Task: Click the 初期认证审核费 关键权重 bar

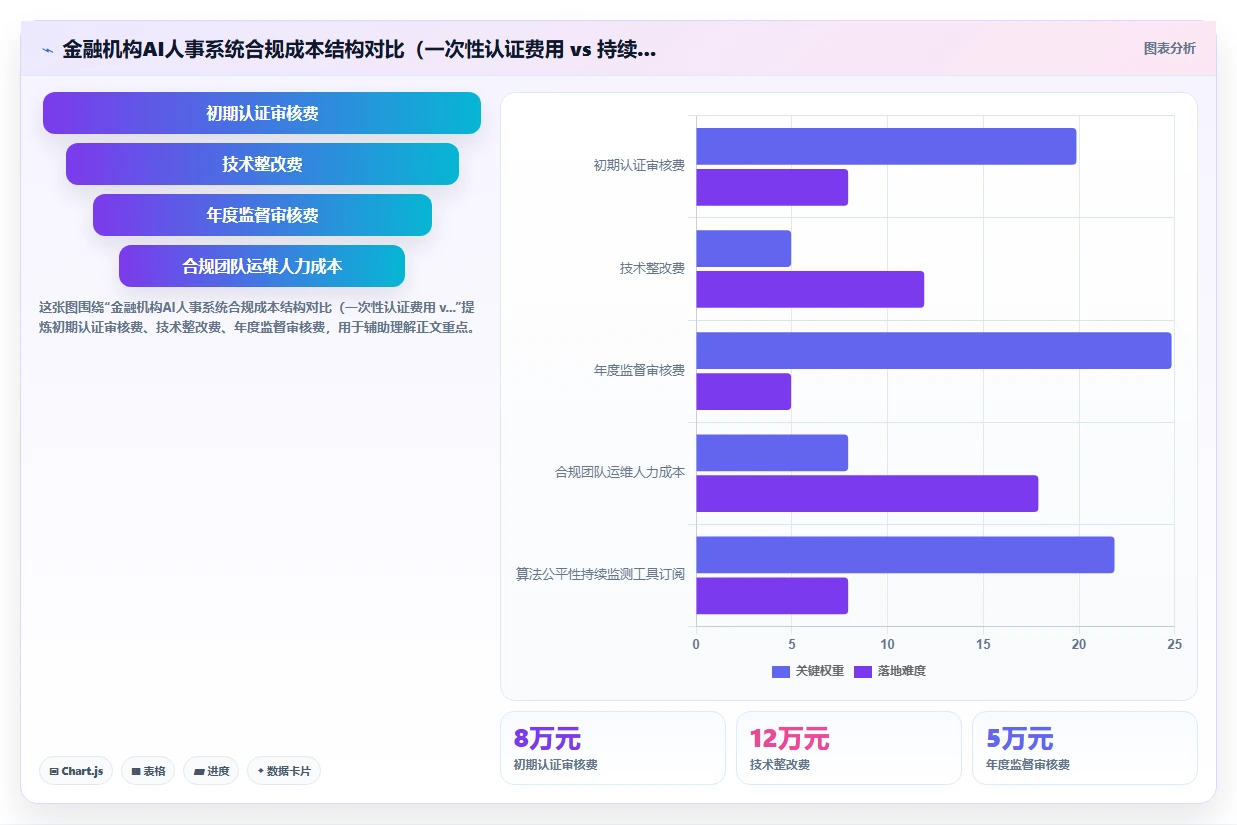Action: click(886, 146)
